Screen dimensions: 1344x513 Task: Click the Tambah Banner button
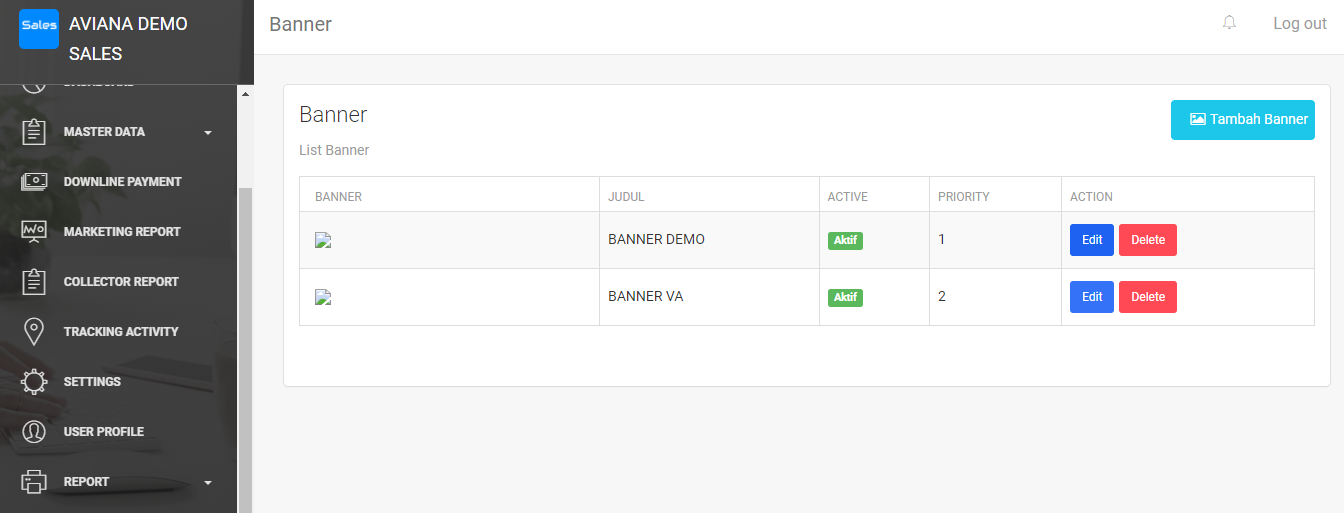(1242, 120)
